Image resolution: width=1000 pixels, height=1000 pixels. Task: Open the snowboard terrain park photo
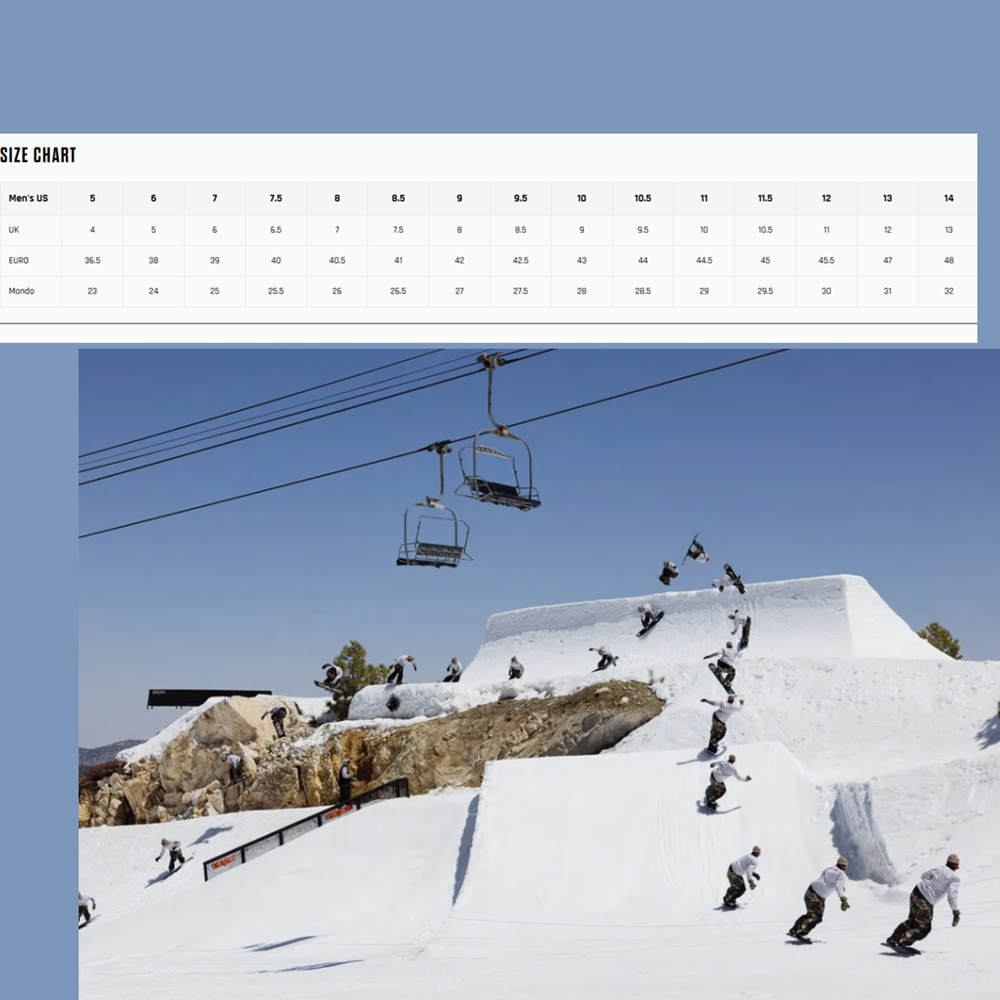click(x=539, y=674)
